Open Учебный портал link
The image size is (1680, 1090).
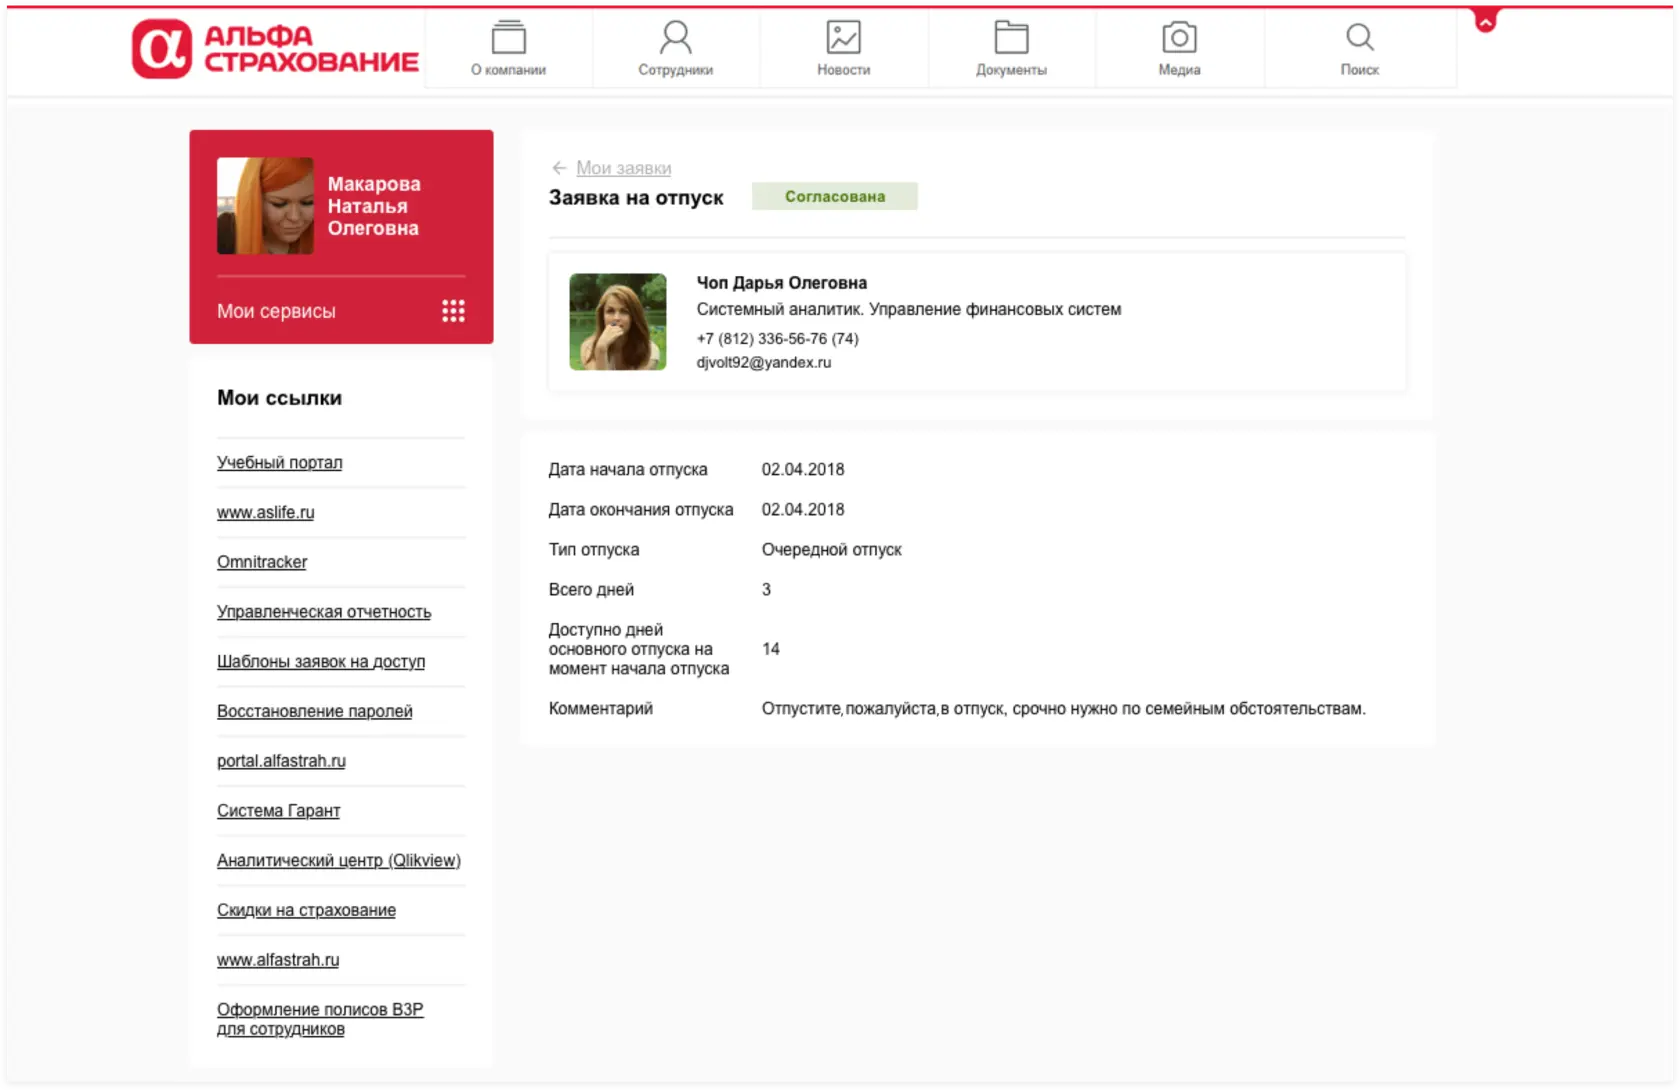point(280,462)
